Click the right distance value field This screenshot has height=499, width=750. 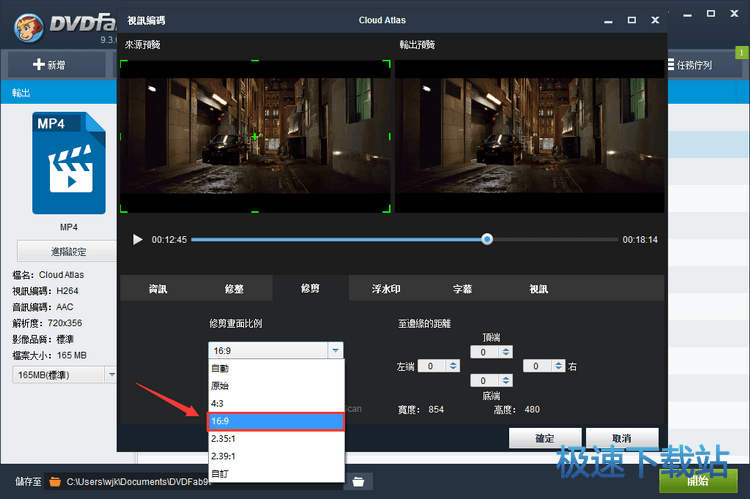538,366
